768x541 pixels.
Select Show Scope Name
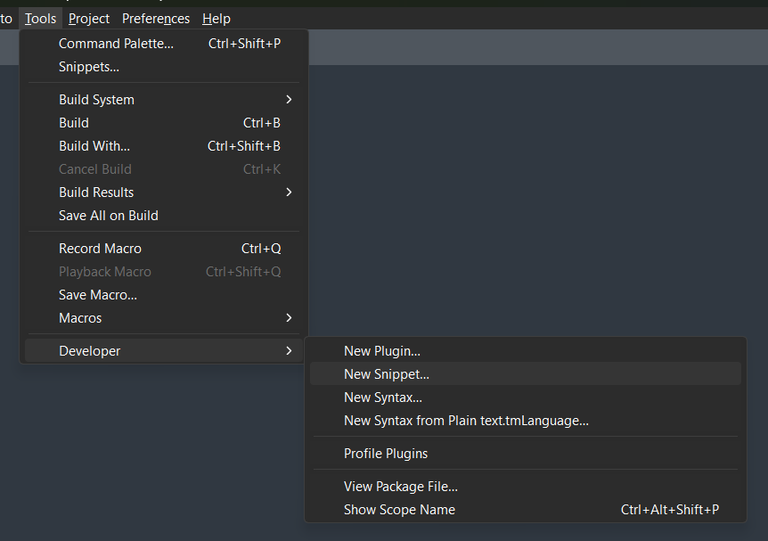coord(399,509)
